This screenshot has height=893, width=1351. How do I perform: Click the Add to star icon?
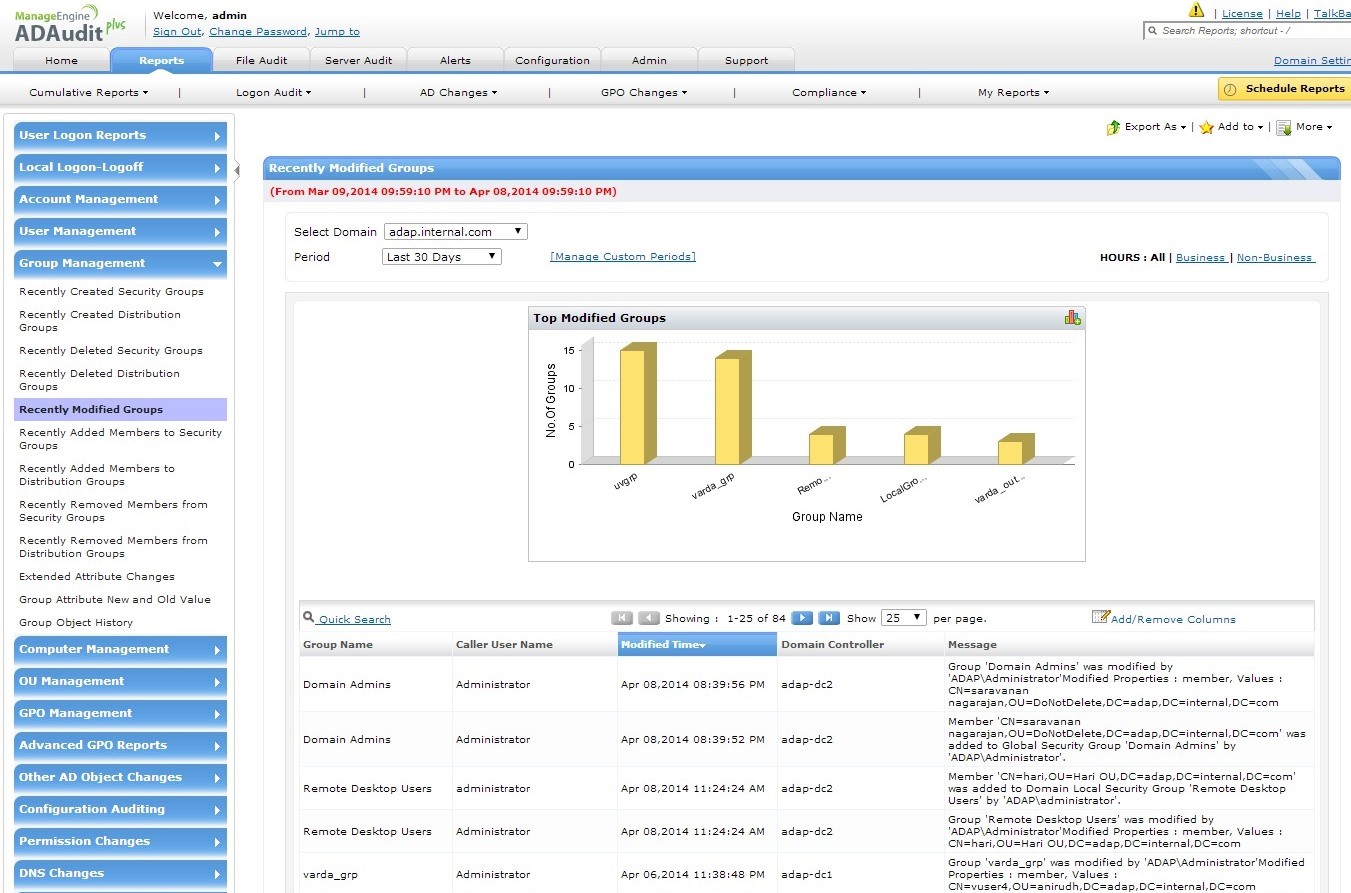pos(1206,128)
